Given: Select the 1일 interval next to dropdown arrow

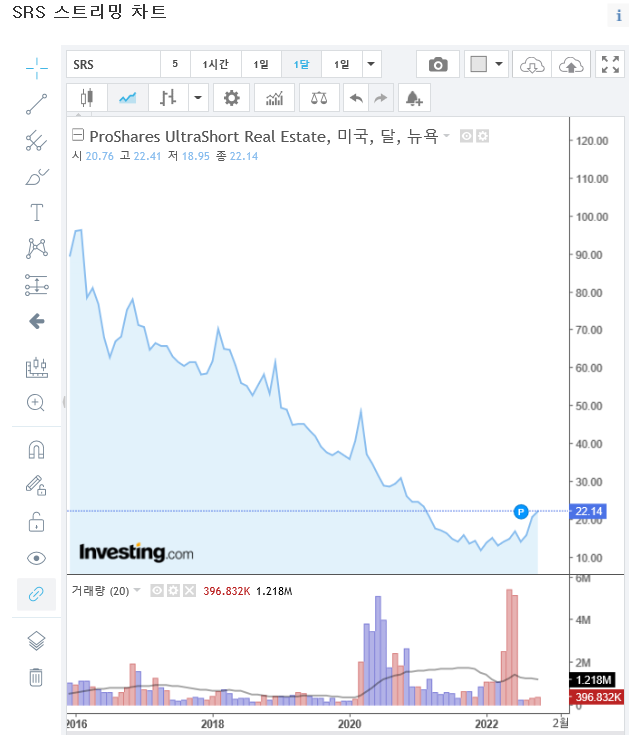Looking at the screenshot, I should tap(342, 64).
